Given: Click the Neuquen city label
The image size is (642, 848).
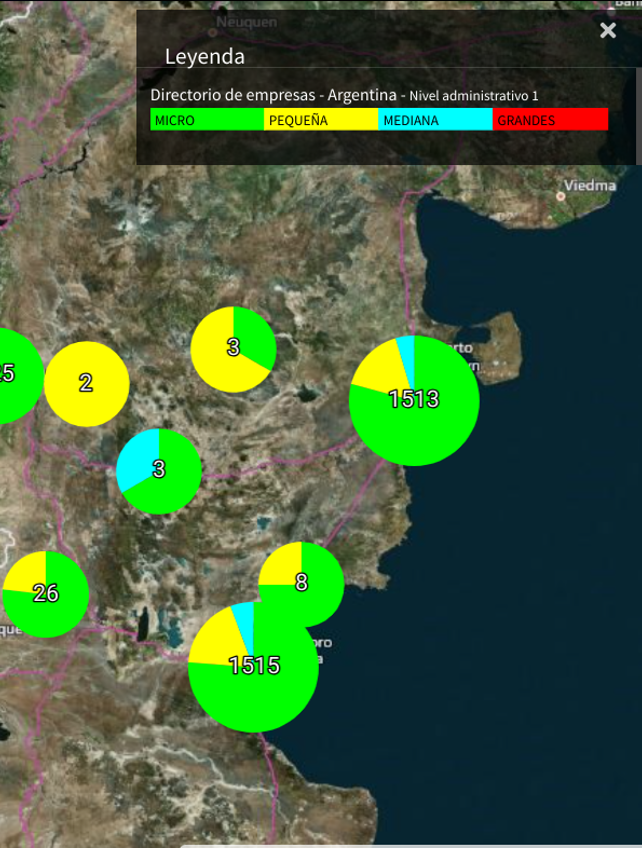Looking at the screenshot, I should 246,22.
